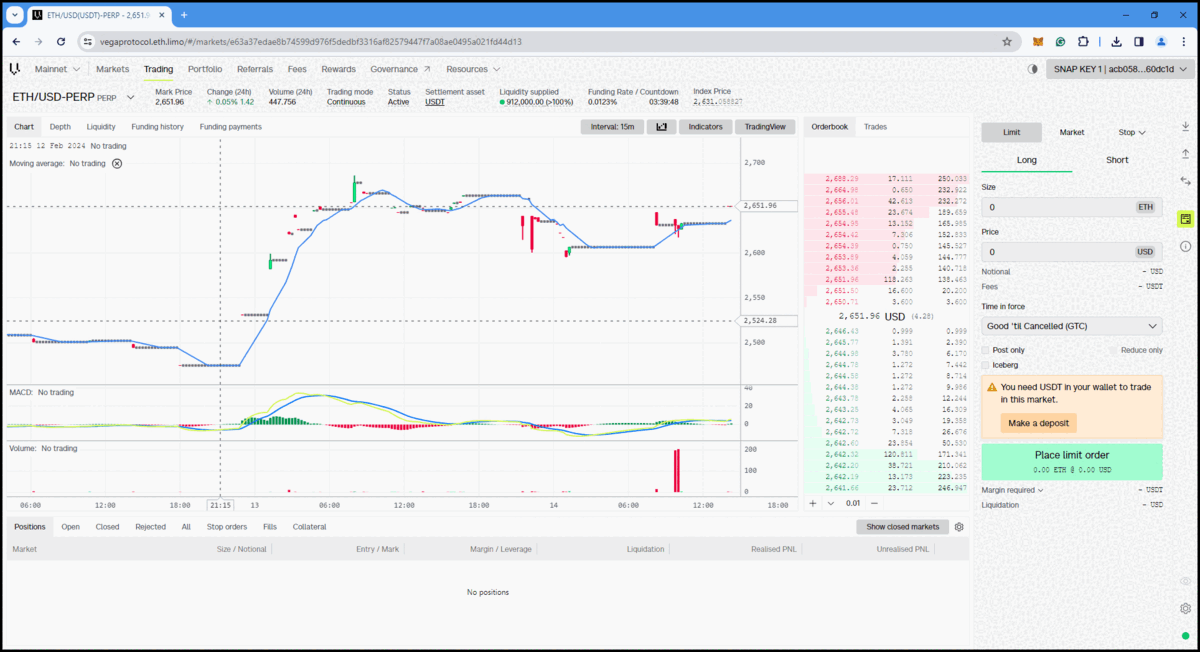The height and width of the screenshot is (652, 1200).
Task: Click the withdraw up-arrow sidebar icon
Action: pos(1185,153)
